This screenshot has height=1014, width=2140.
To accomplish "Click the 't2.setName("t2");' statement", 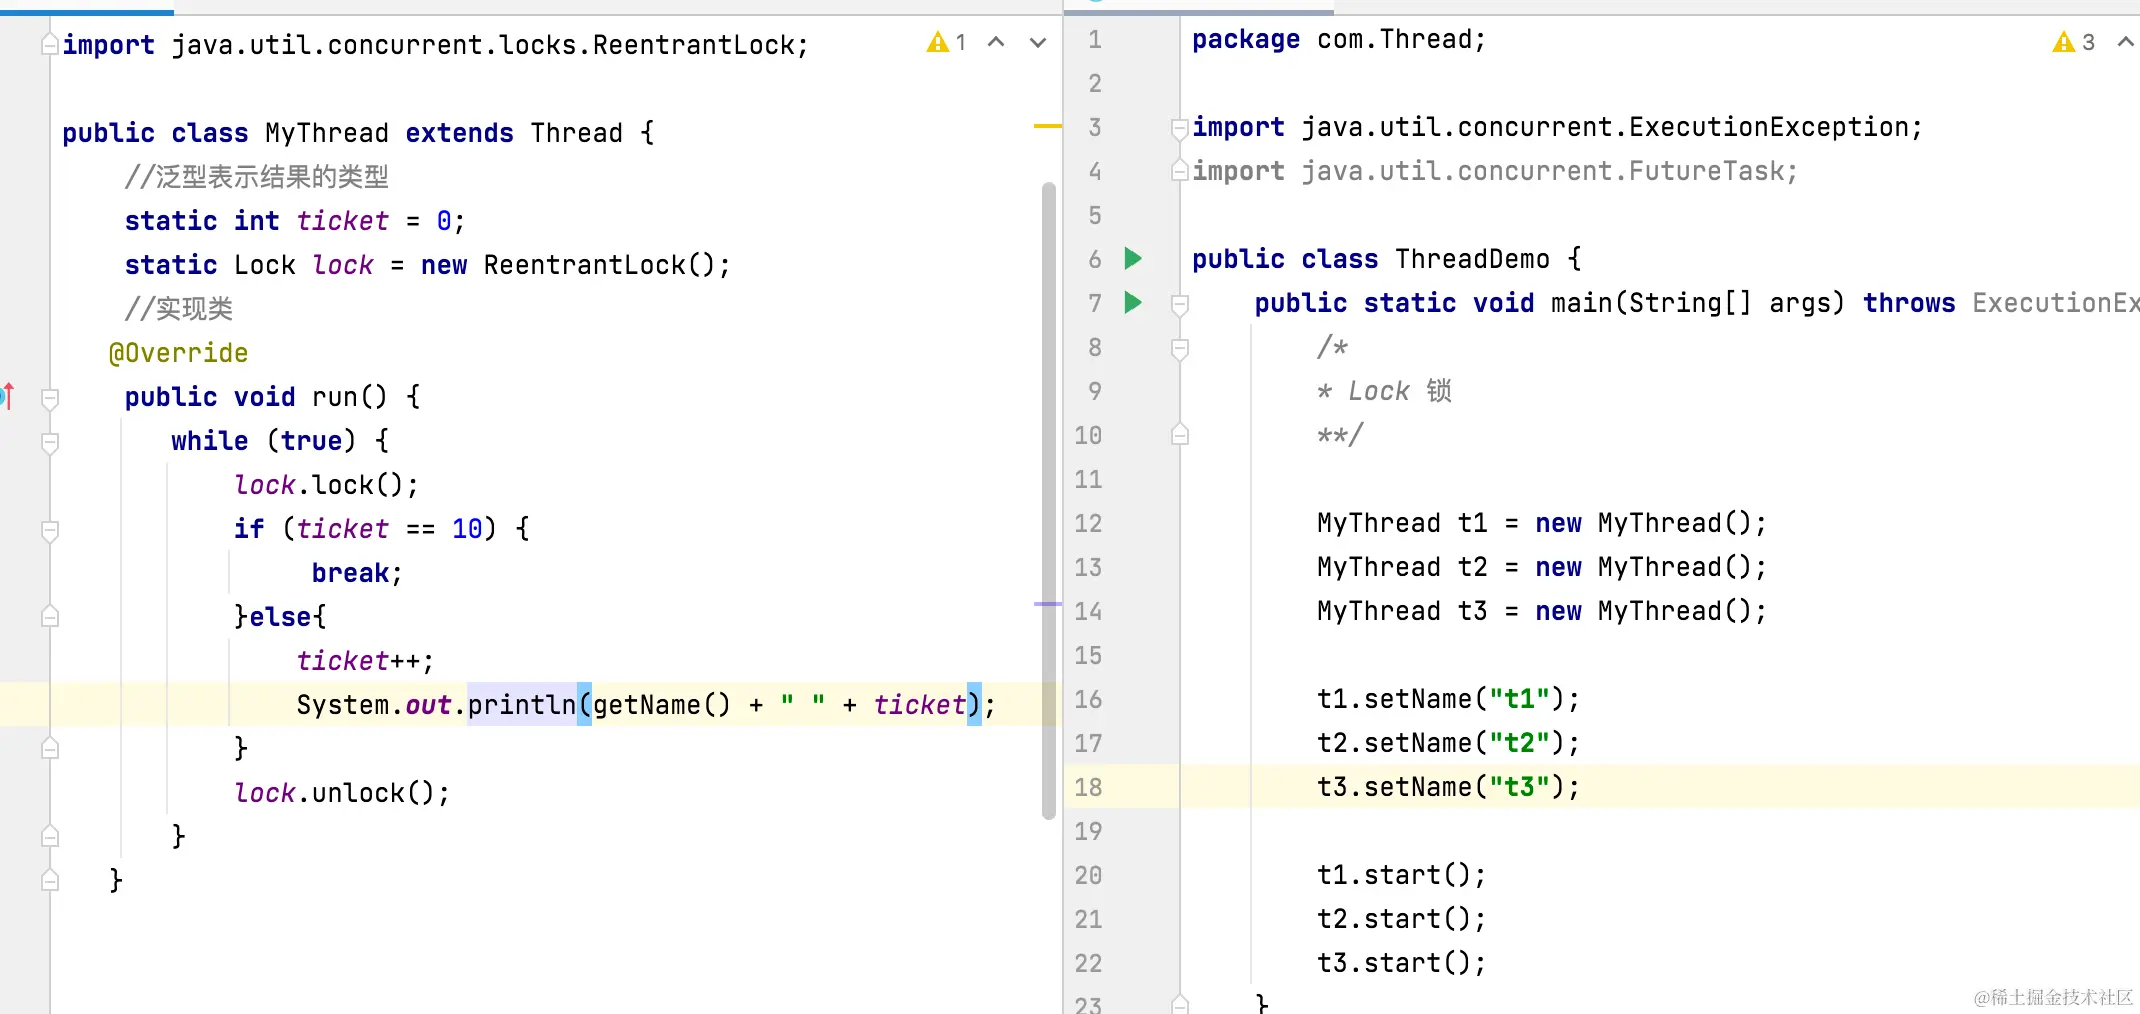I will 1449,744.
